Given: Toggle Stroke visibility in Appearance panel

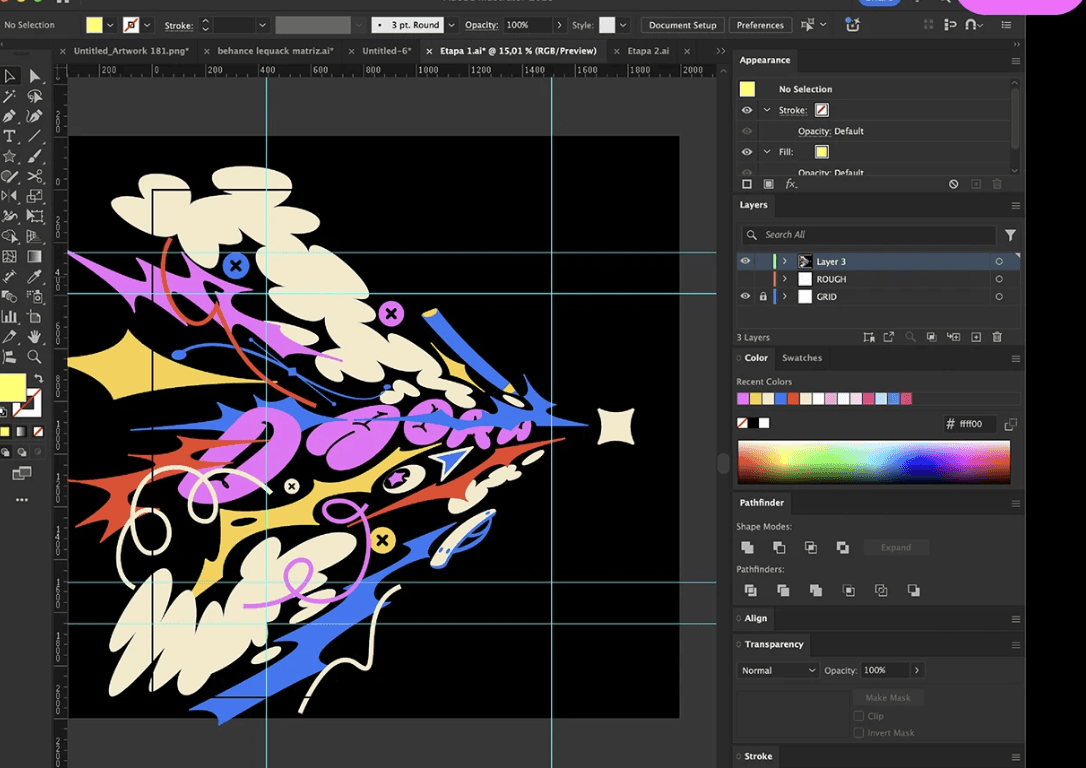Looking at the screenshot, I should click(x=747, y=110).
